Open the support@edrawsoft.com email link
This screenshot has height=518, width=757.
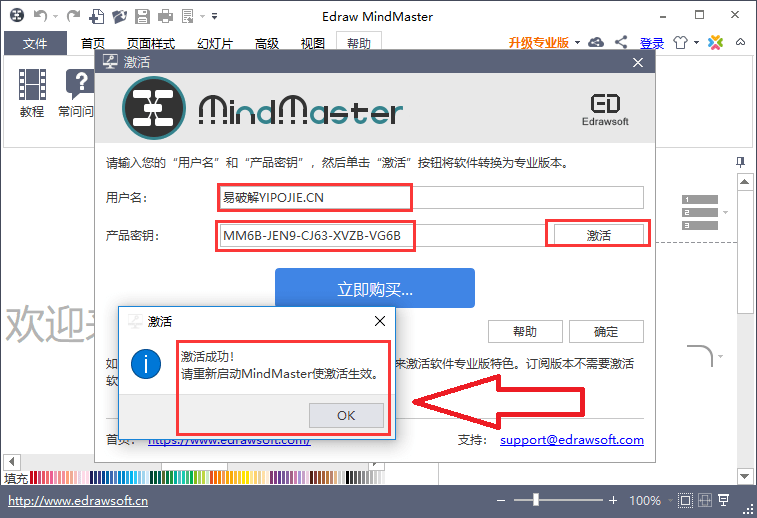[572, 439]
